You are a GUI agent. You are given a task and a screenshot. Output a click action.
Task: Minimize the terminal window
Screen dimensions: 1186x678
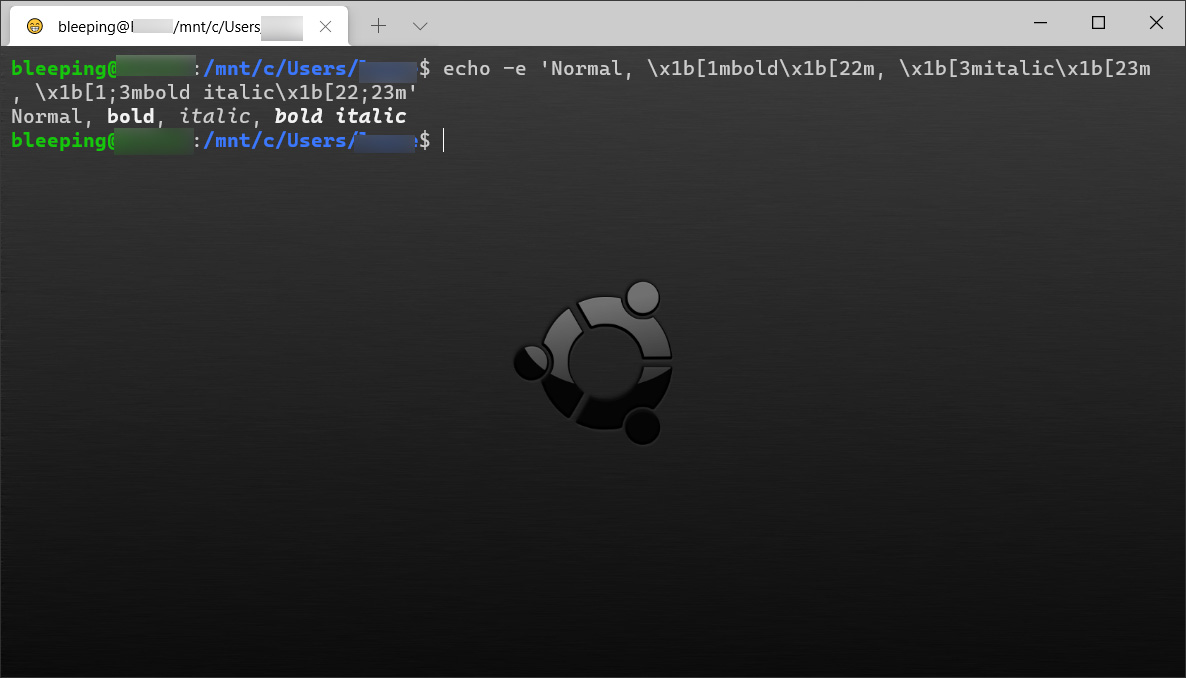pyautogui.click(x=1041, y=23)
